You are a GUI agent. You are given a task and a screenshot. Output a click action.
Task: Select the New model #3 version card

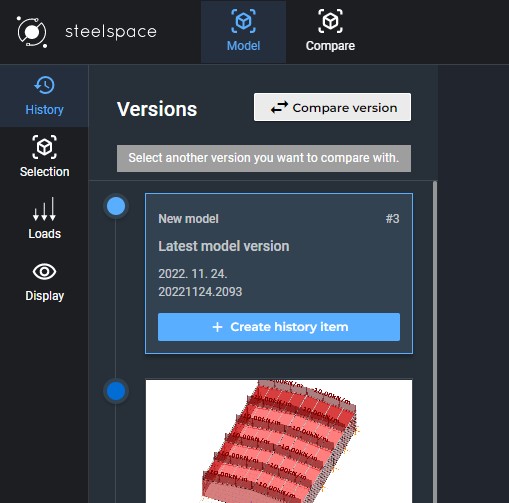pos(279,273)
